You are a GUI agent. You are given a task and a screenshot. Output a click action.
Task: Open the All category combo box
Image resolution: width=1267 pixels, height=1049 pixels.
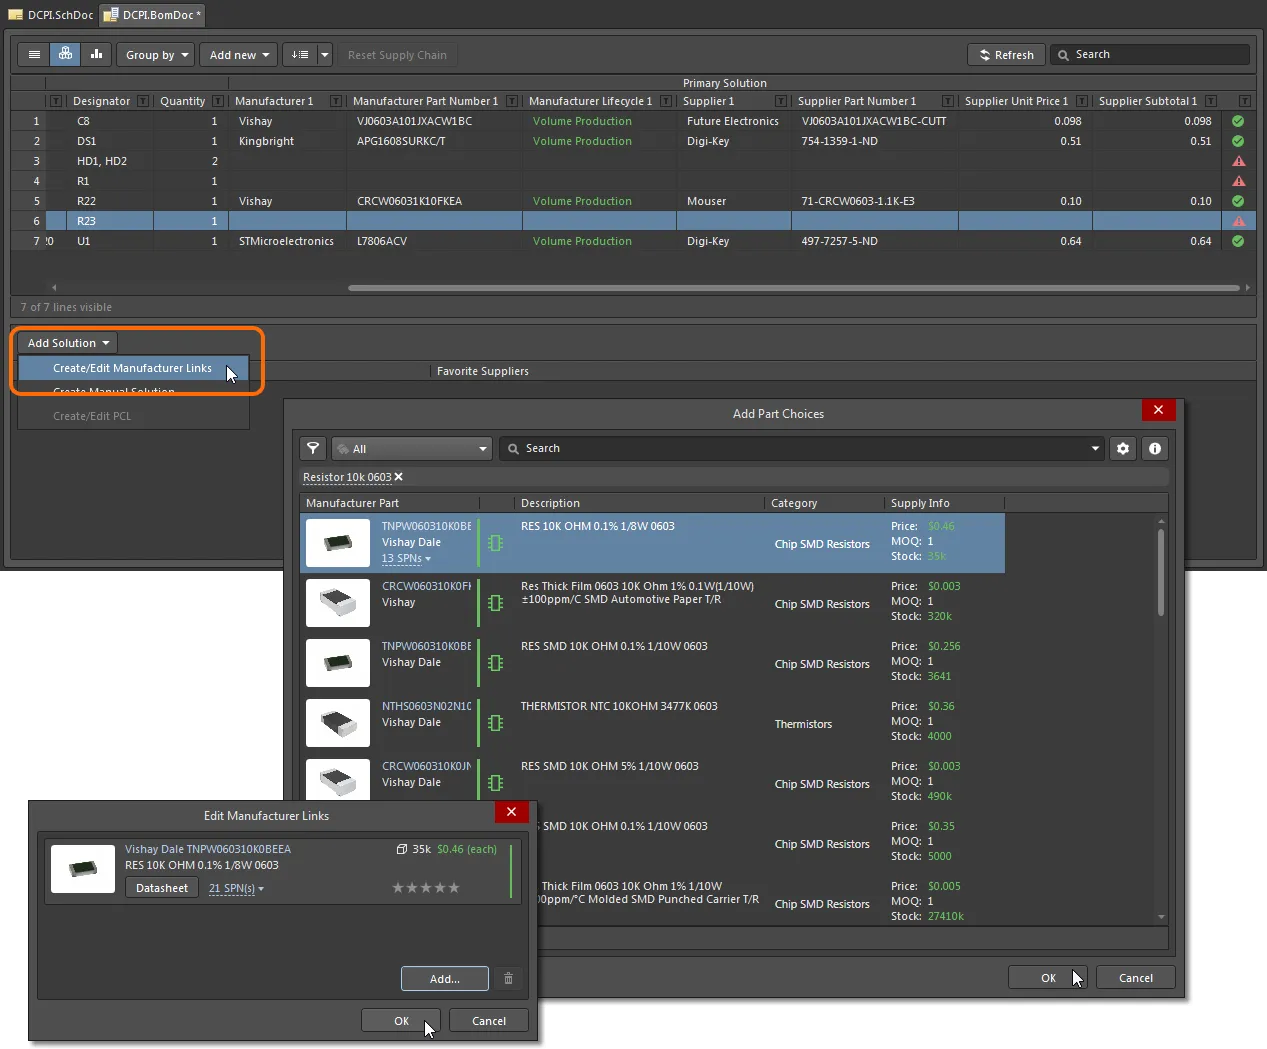(412, 448)
